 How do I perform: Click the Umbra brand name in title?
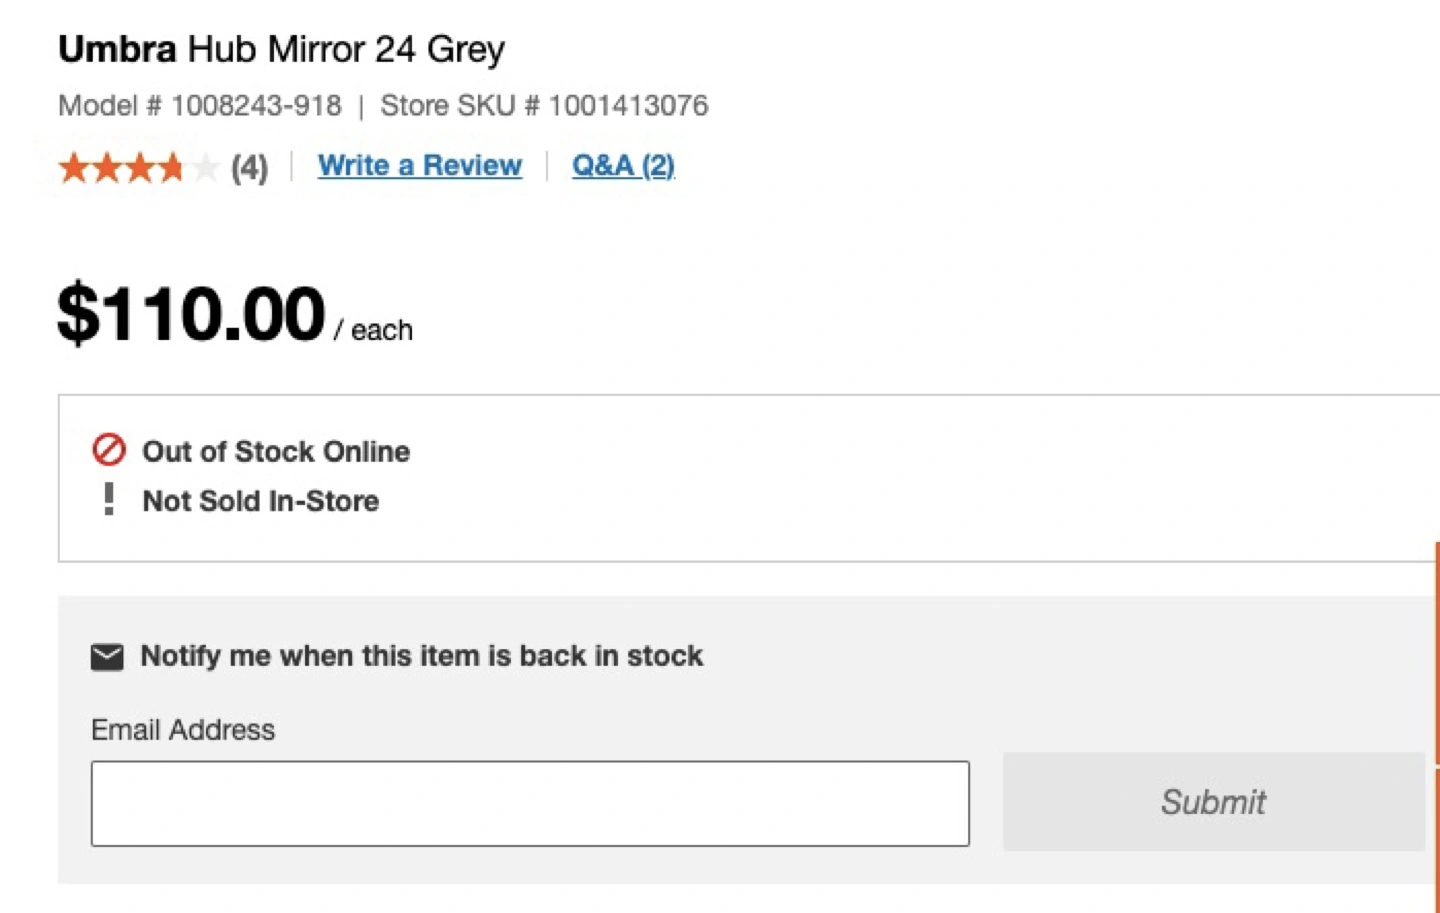point(117,49)
